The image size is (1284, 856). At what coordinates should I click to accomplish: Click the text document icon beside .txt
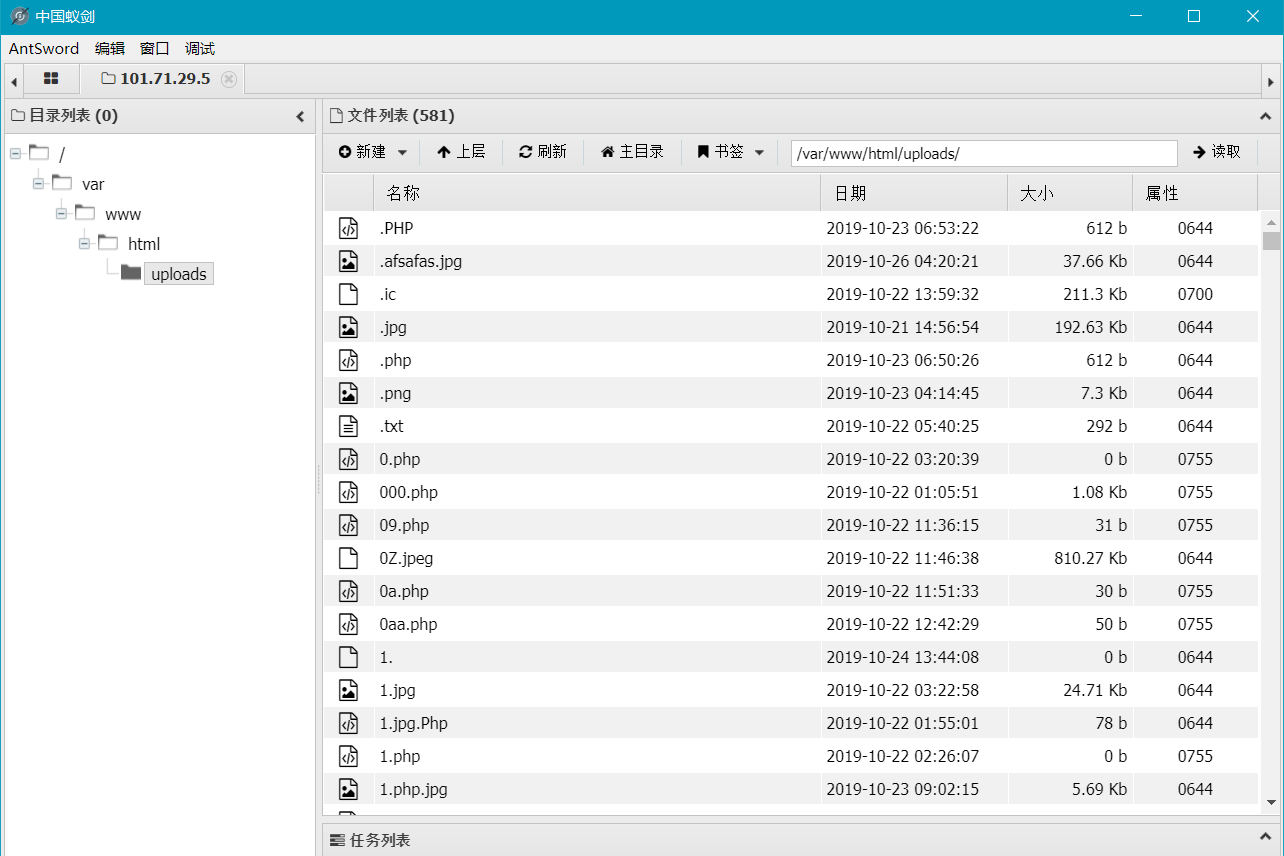(348, 426)
